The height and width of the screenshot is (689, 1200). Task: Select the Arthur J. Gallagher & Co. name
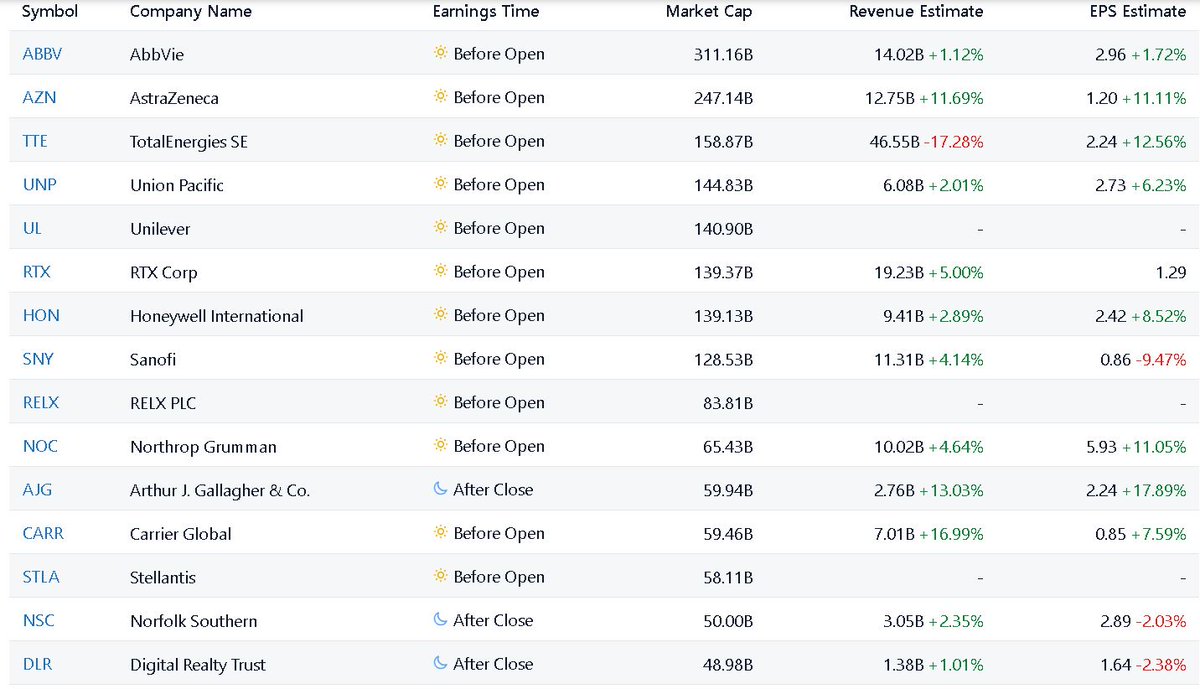point(220,490)
